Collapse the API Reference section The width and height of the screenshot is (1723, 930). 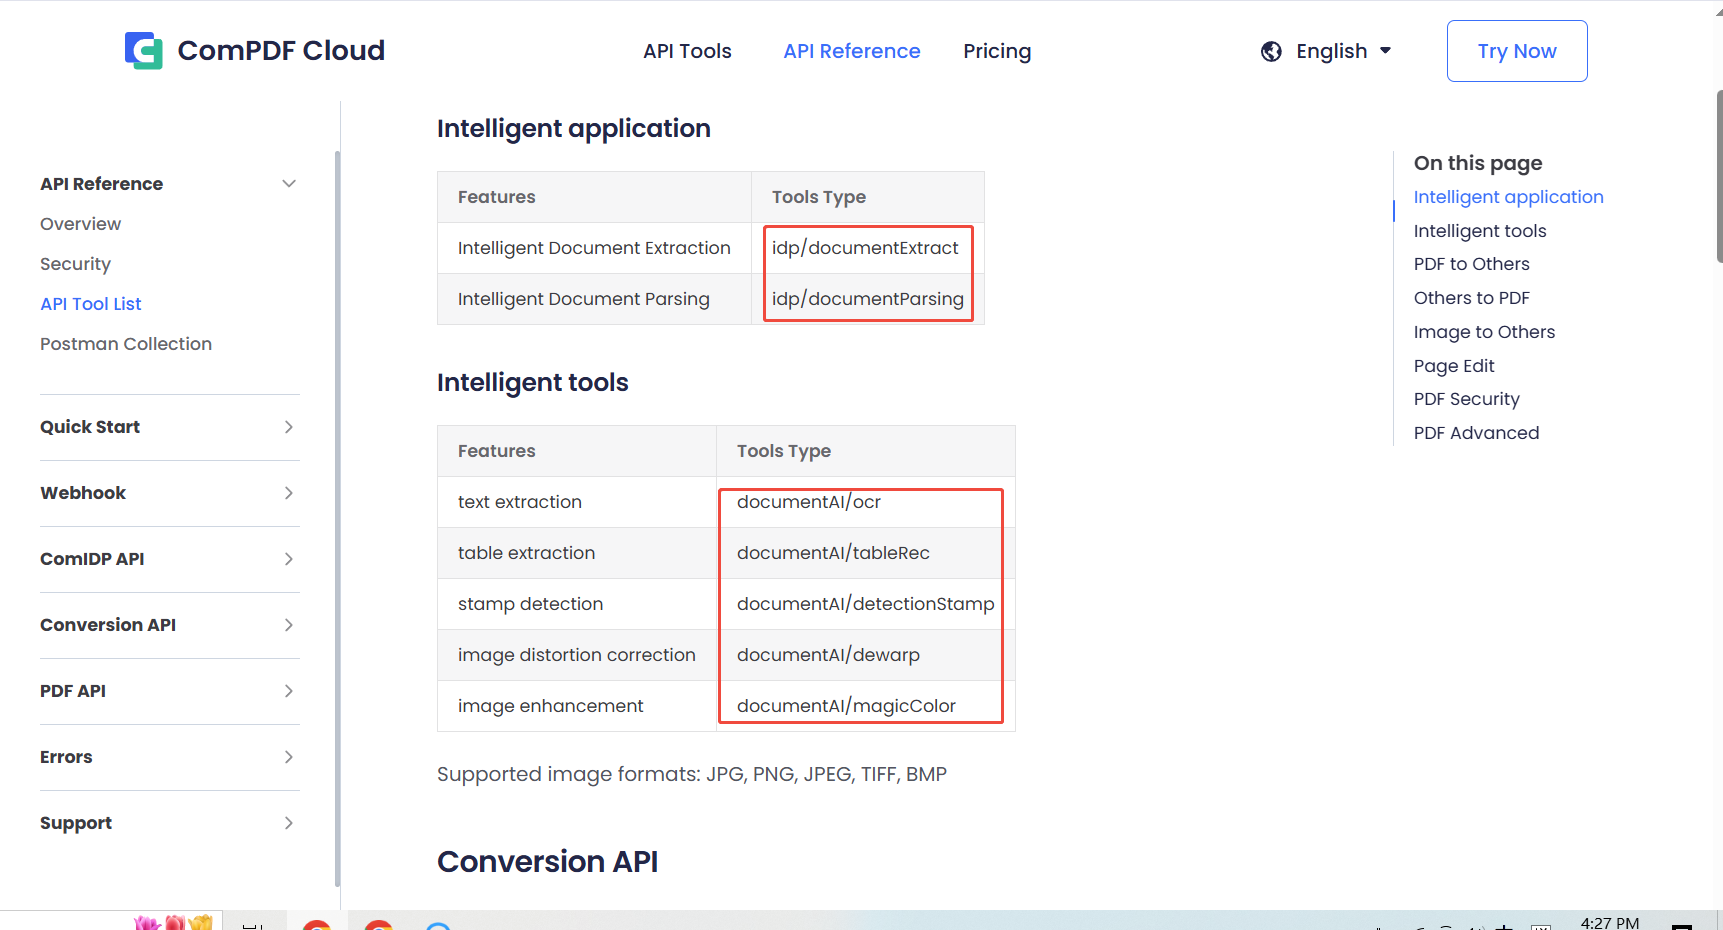point(289,183)
